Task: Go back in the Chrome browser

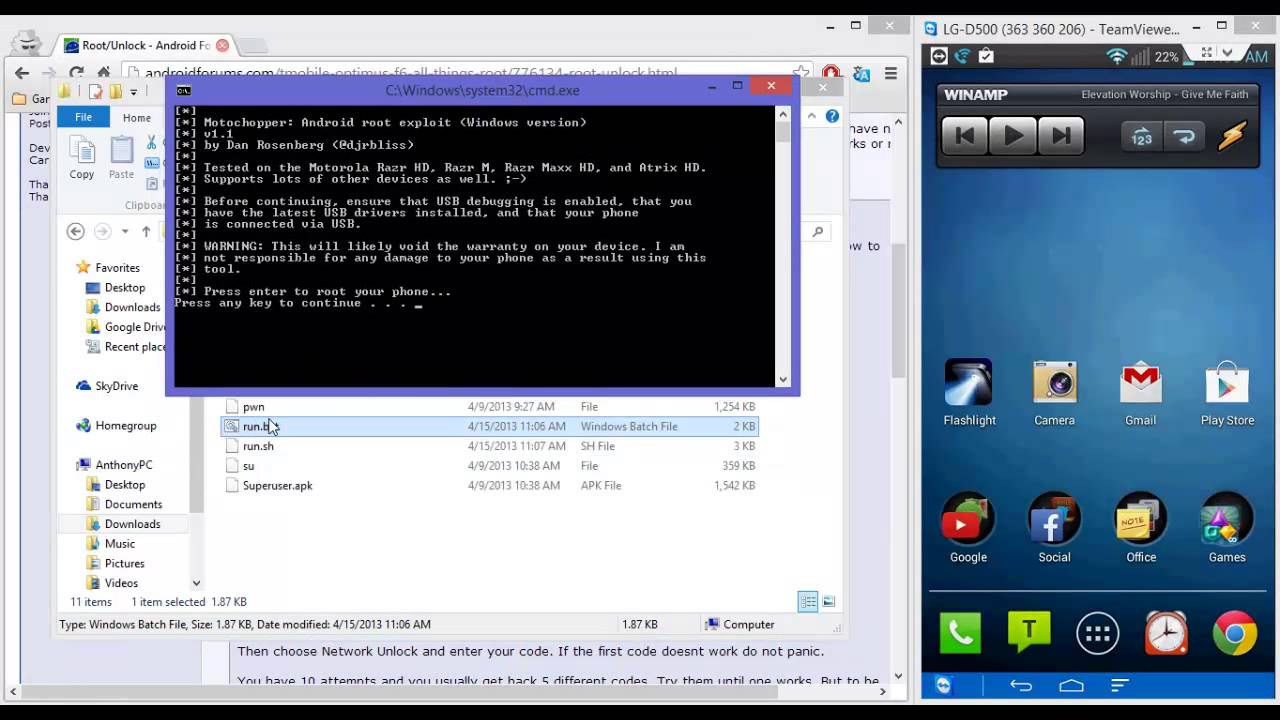Action: pyautogui.click(x=22, y=72)
